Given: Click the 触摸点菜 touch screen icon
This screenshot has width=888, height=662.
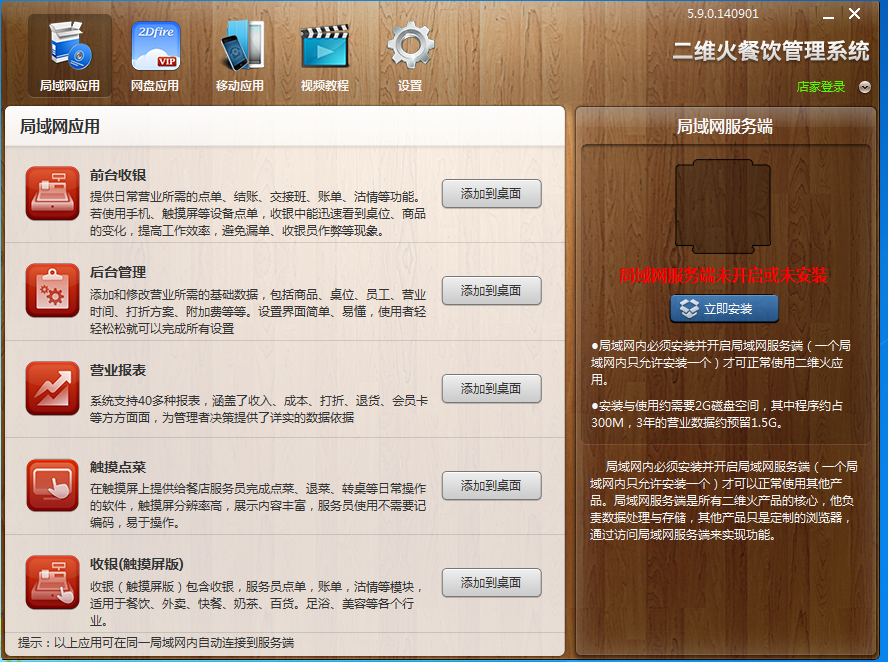Looking at the screenshot, I should tap(53, 485).
